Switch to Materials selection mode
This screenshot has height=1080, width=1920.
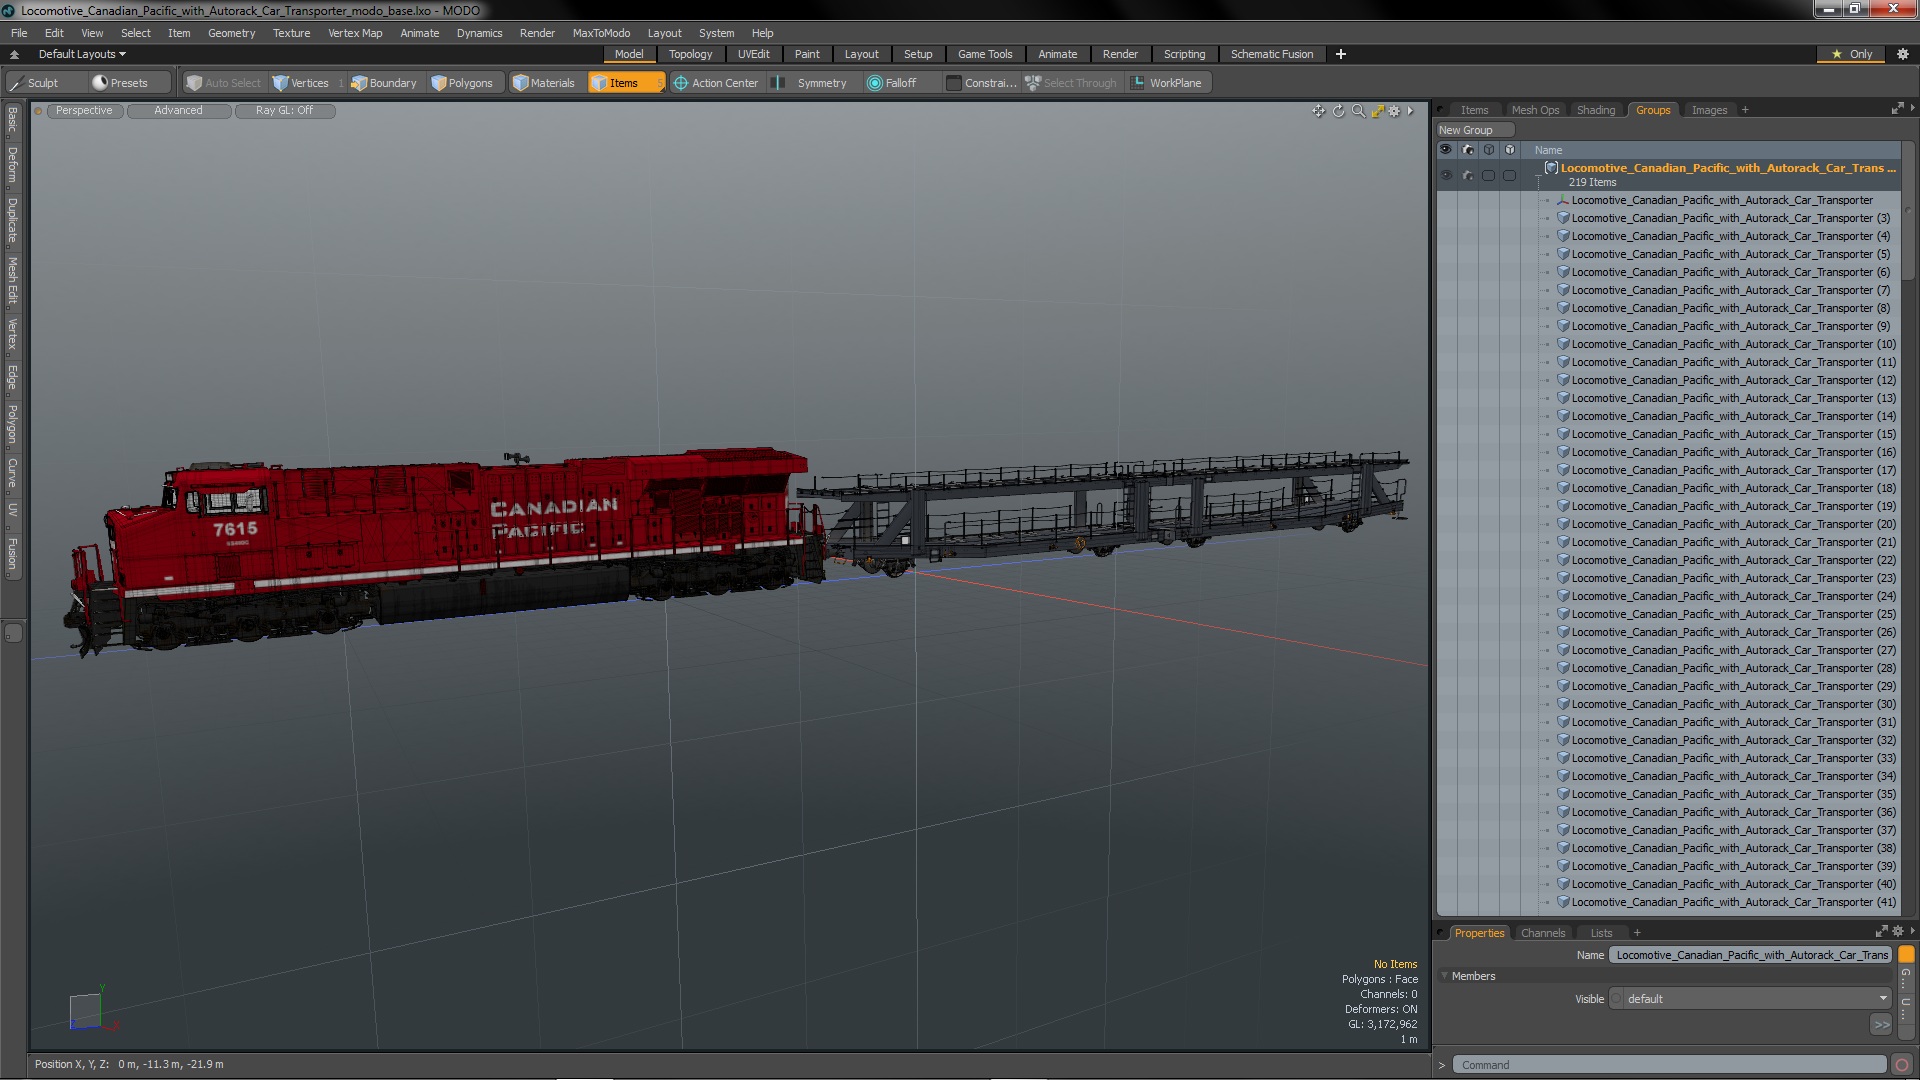[544, 83]
